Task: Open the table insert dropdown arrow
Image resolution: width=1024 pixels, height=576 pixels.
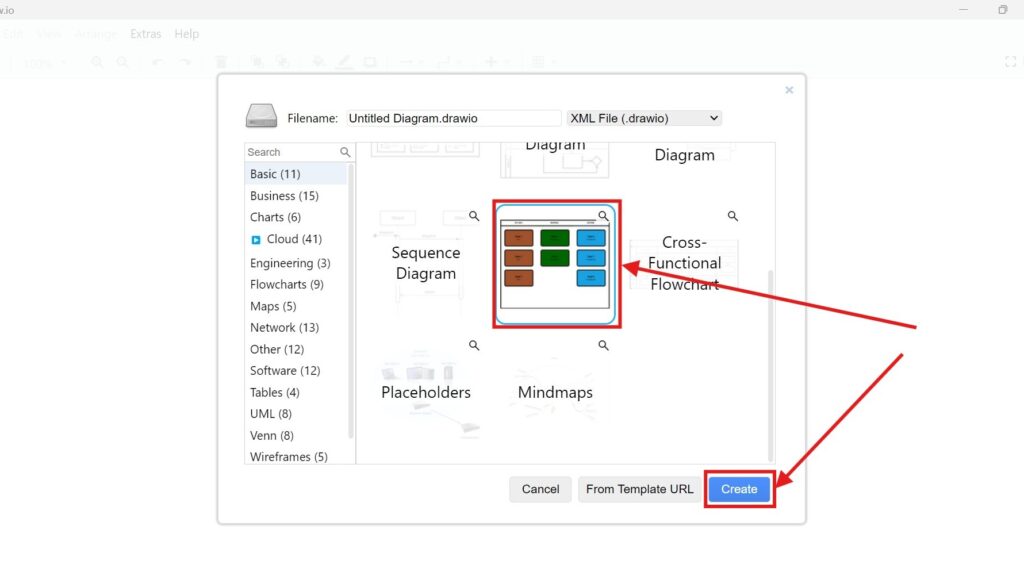Action: [553, 61]
